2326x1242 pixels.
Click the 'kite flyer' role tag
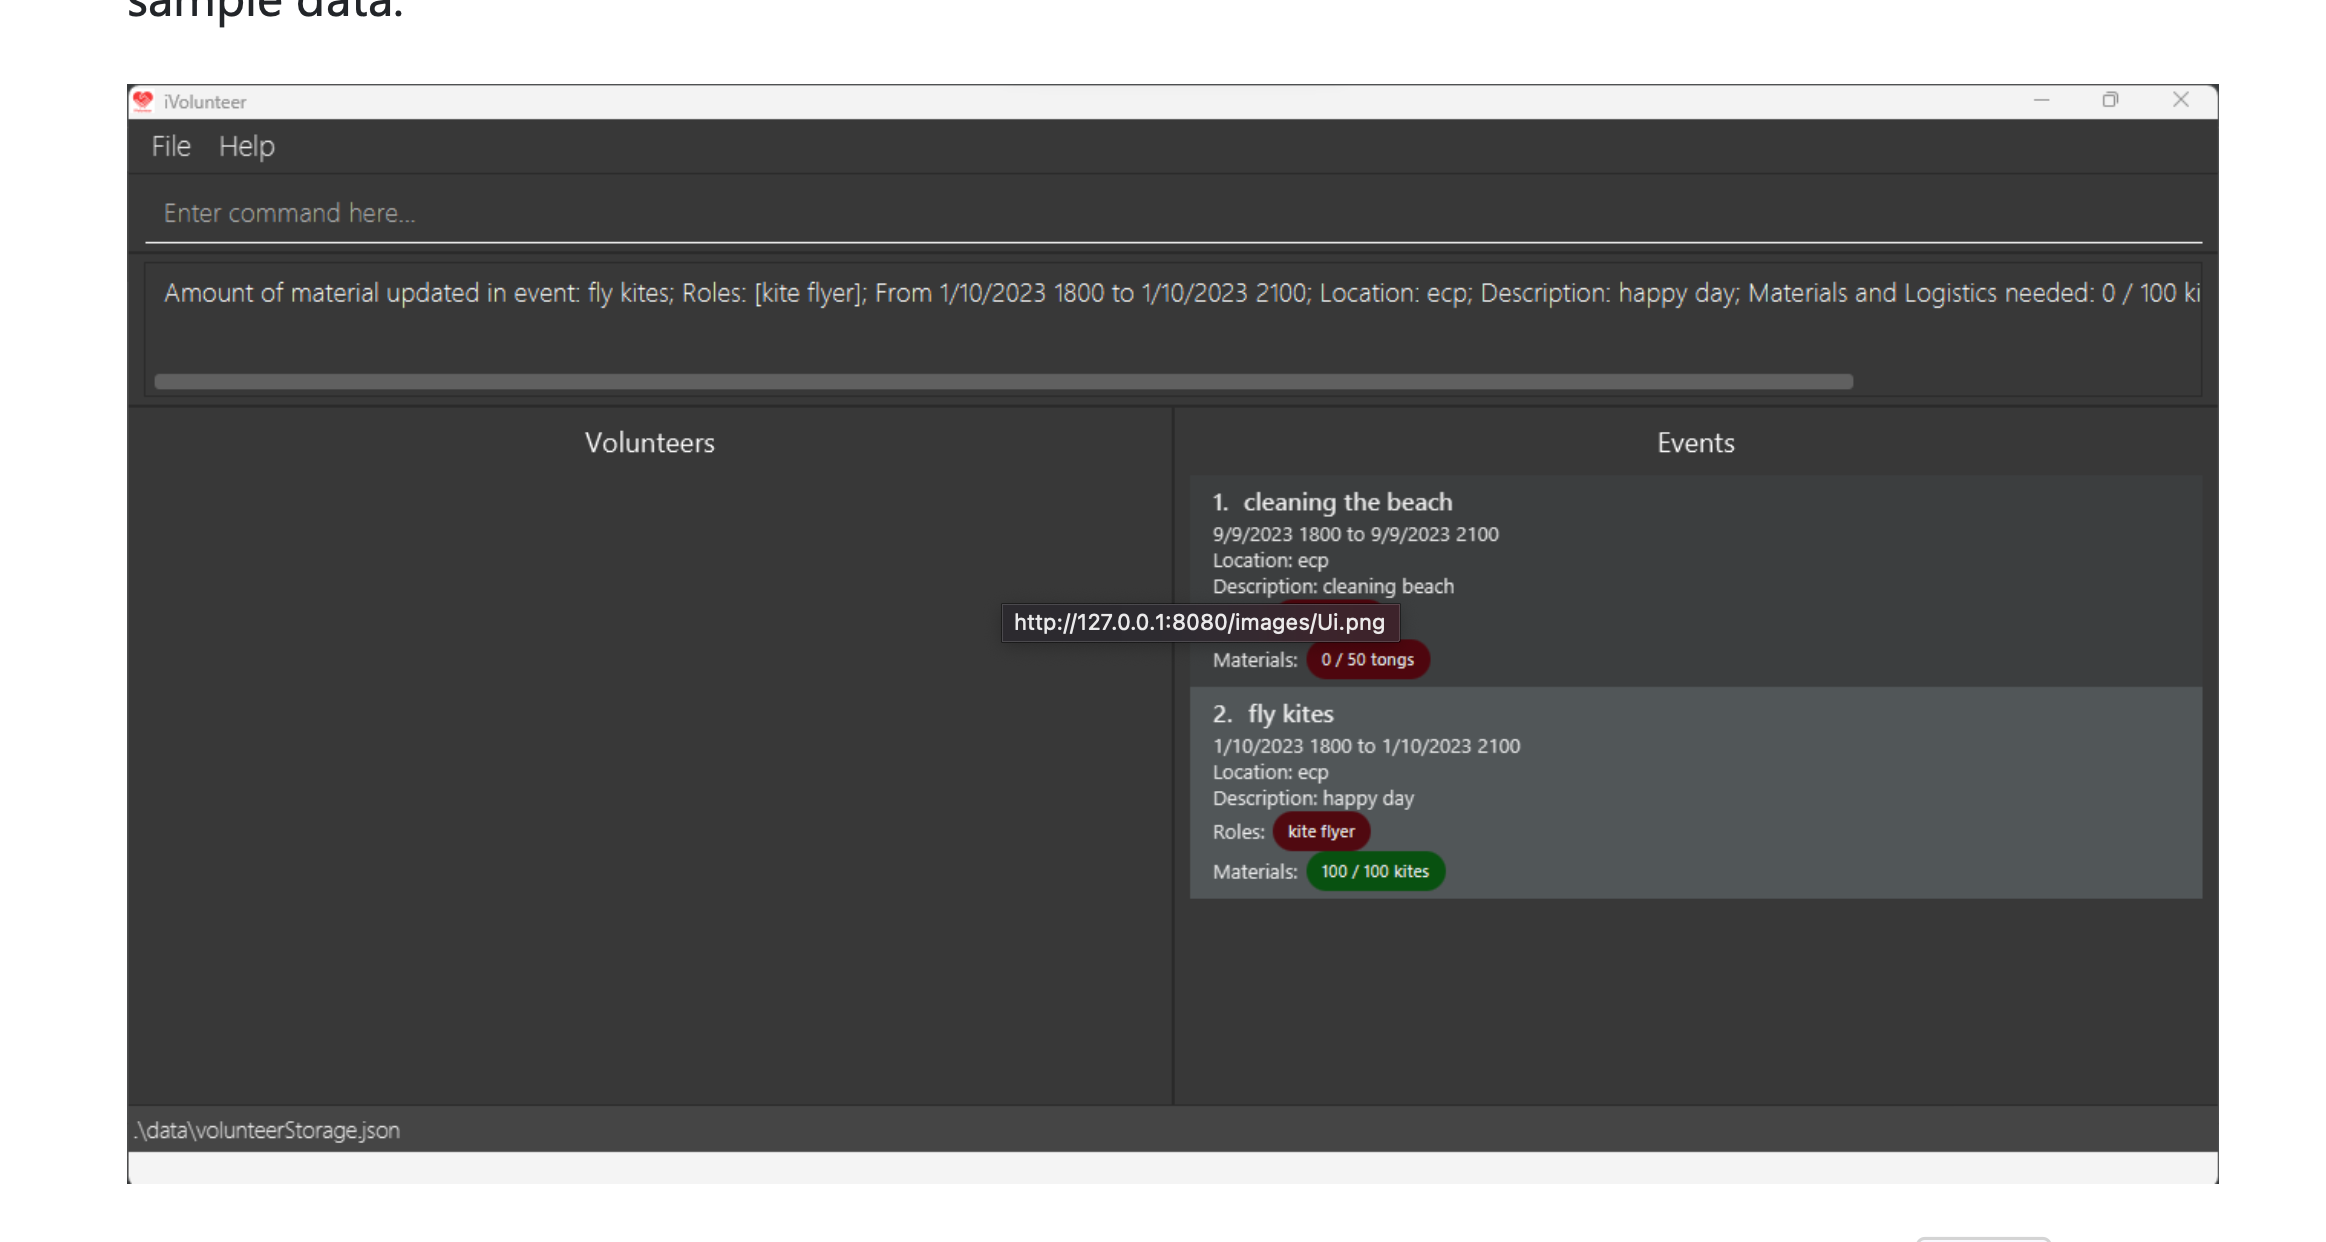coord(1321,831)
